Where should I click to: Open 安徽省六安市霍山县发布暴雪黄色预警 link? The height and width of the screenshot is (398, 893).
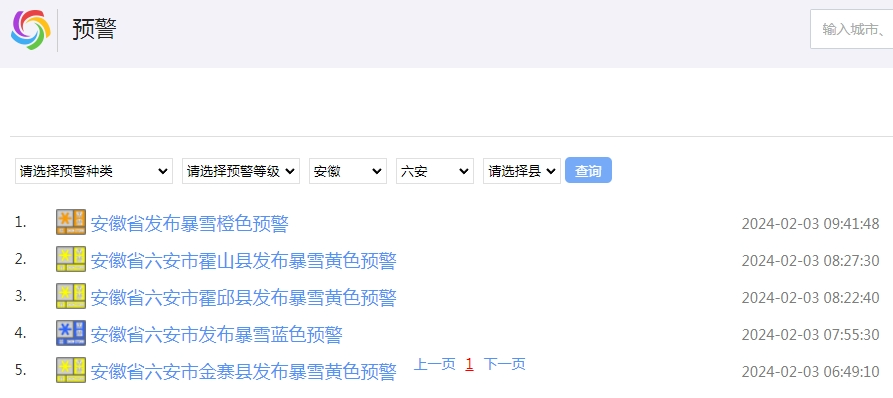pyautogui.click(x=244, y=261)
